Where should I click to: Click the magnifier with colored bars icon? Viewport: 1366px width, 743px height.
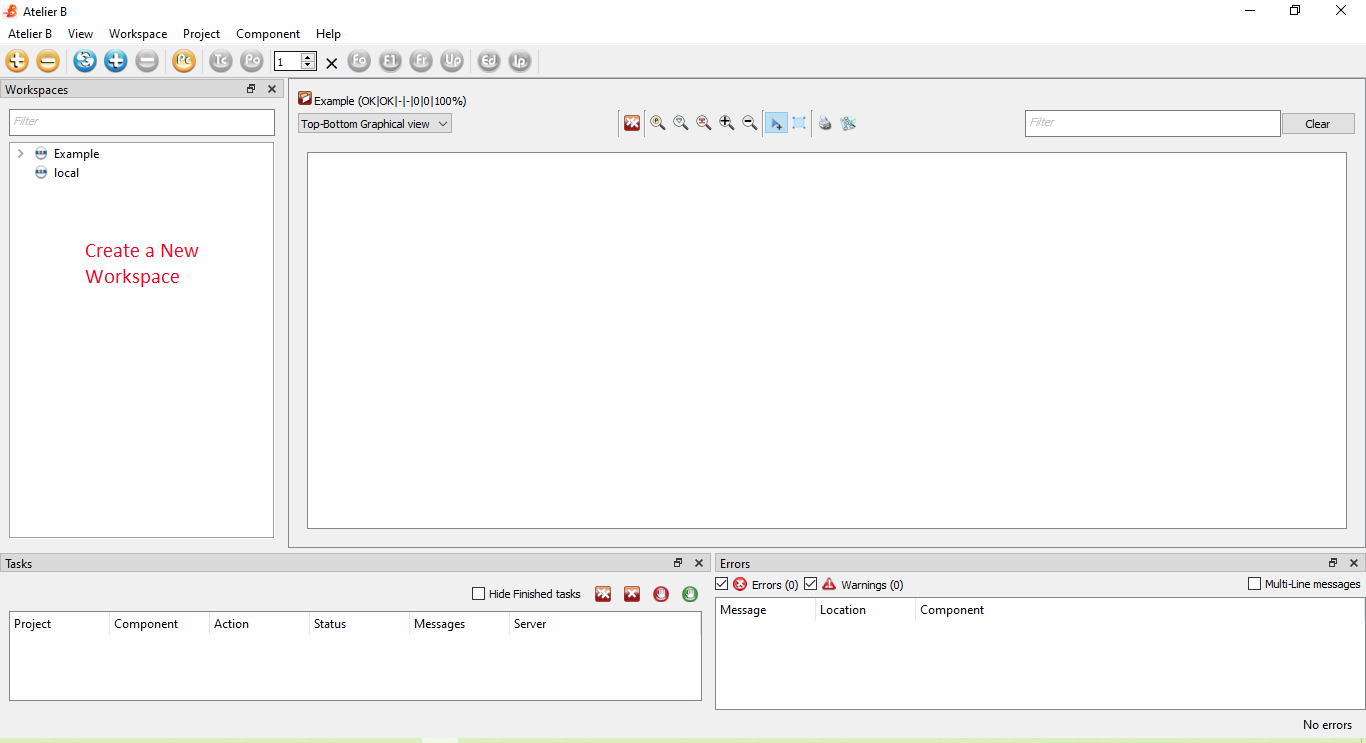(x=704, y=123)
